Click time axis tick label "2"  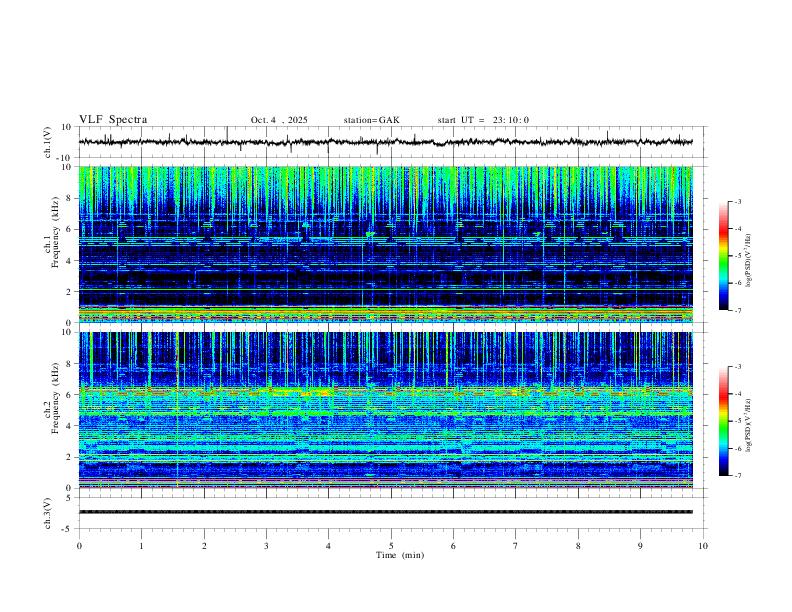point(204,546)
